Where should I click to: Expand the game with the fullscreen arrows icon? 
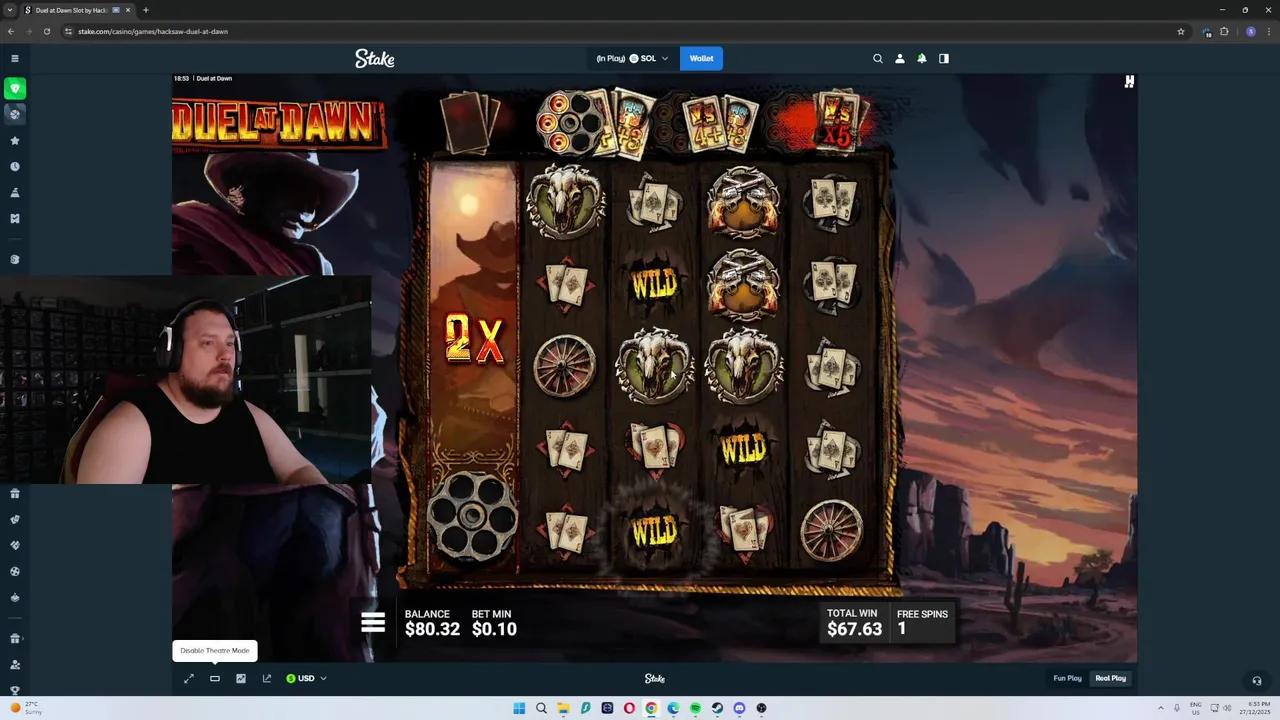click(189, 678)
